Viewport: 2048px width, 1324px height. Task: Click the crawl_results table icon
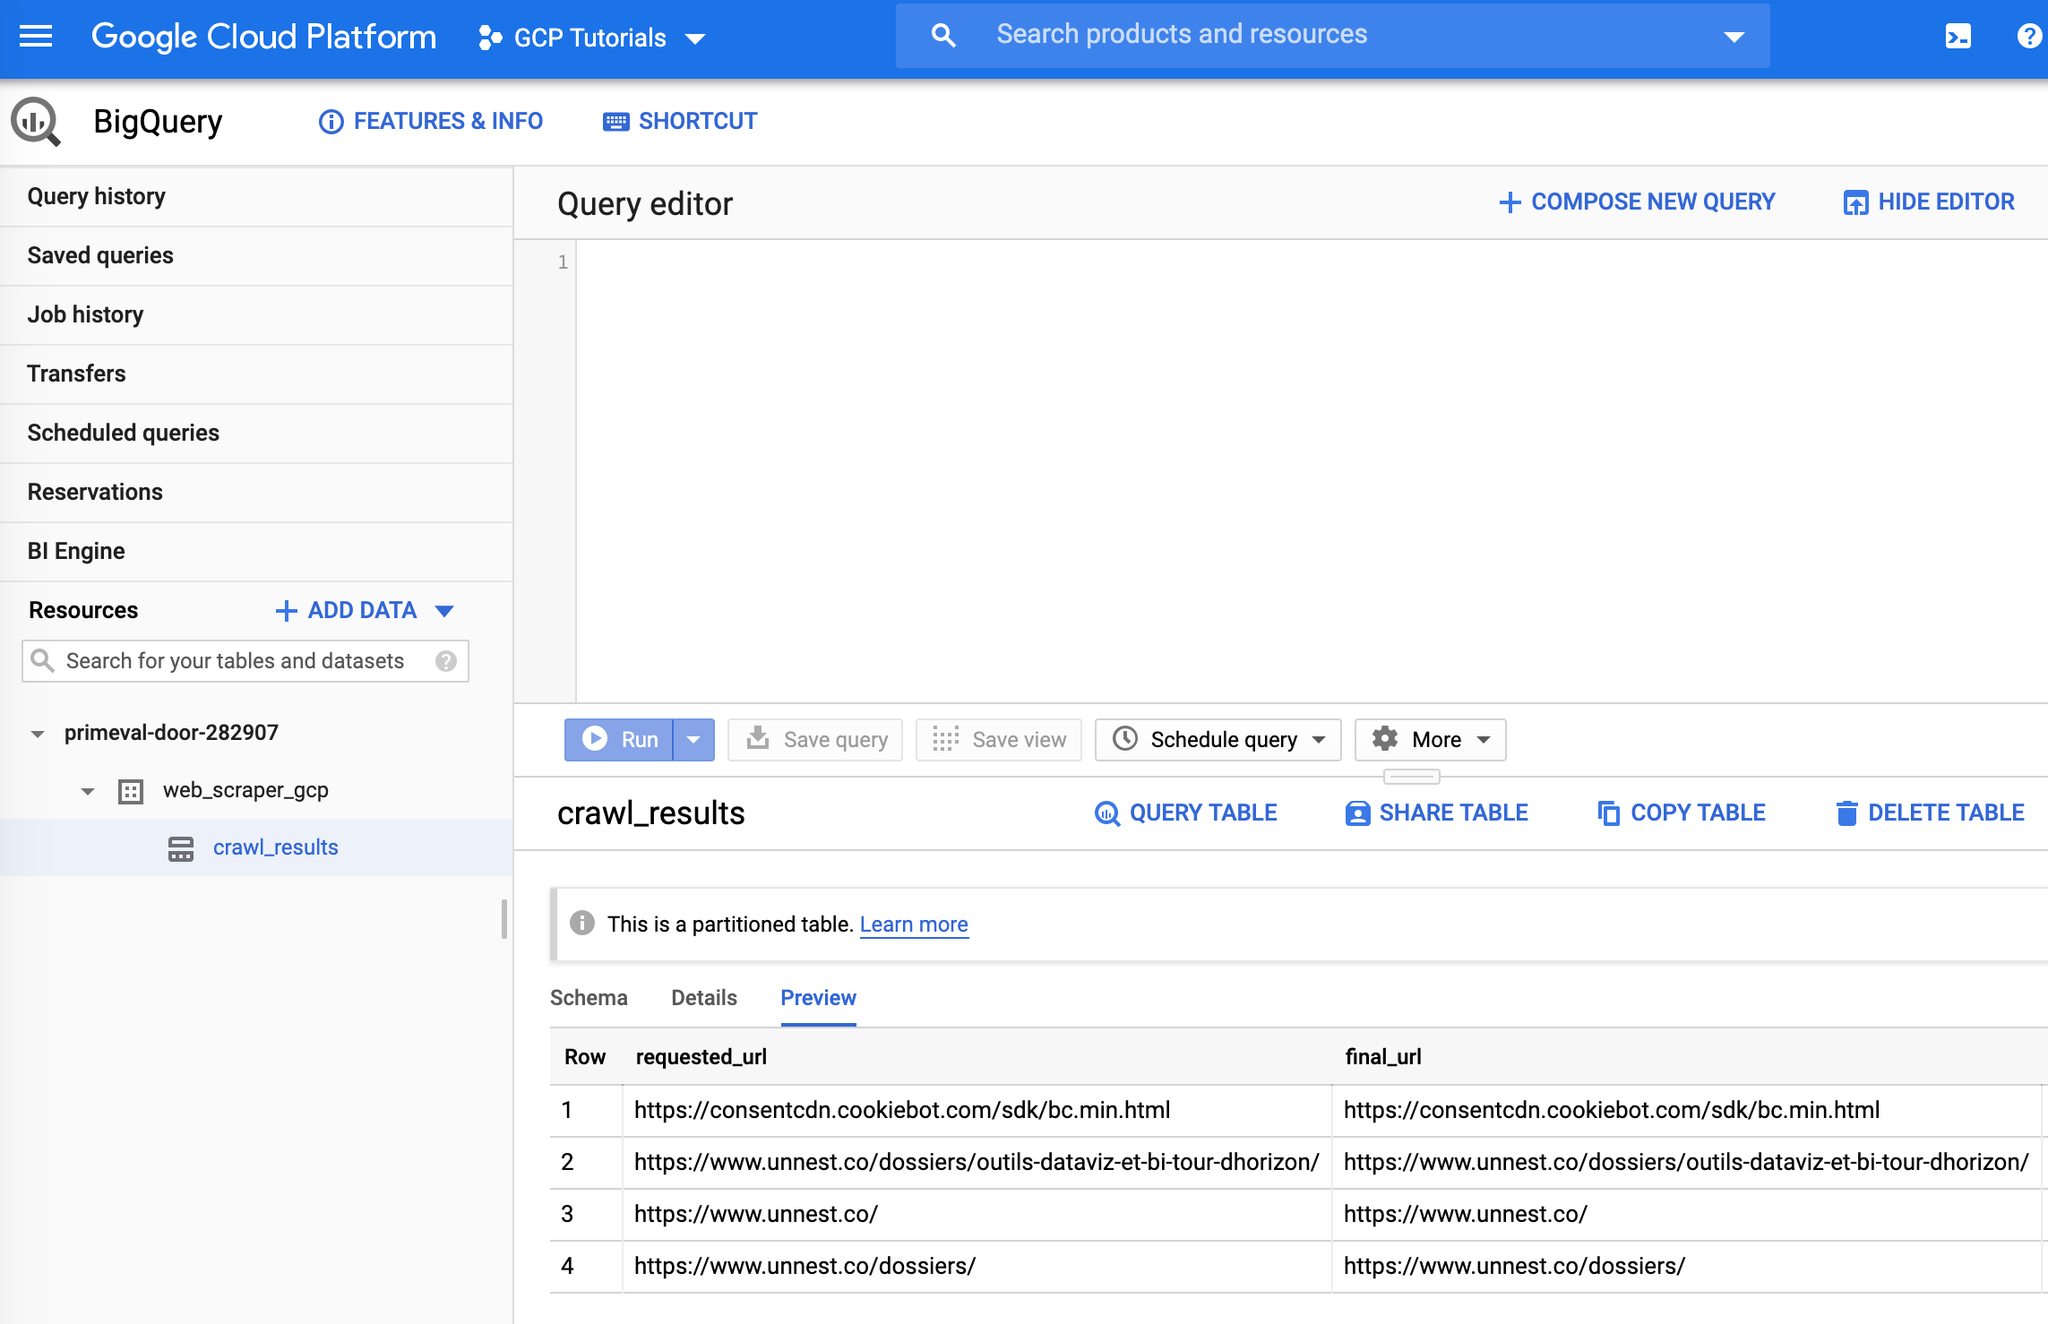coord(181,849)
